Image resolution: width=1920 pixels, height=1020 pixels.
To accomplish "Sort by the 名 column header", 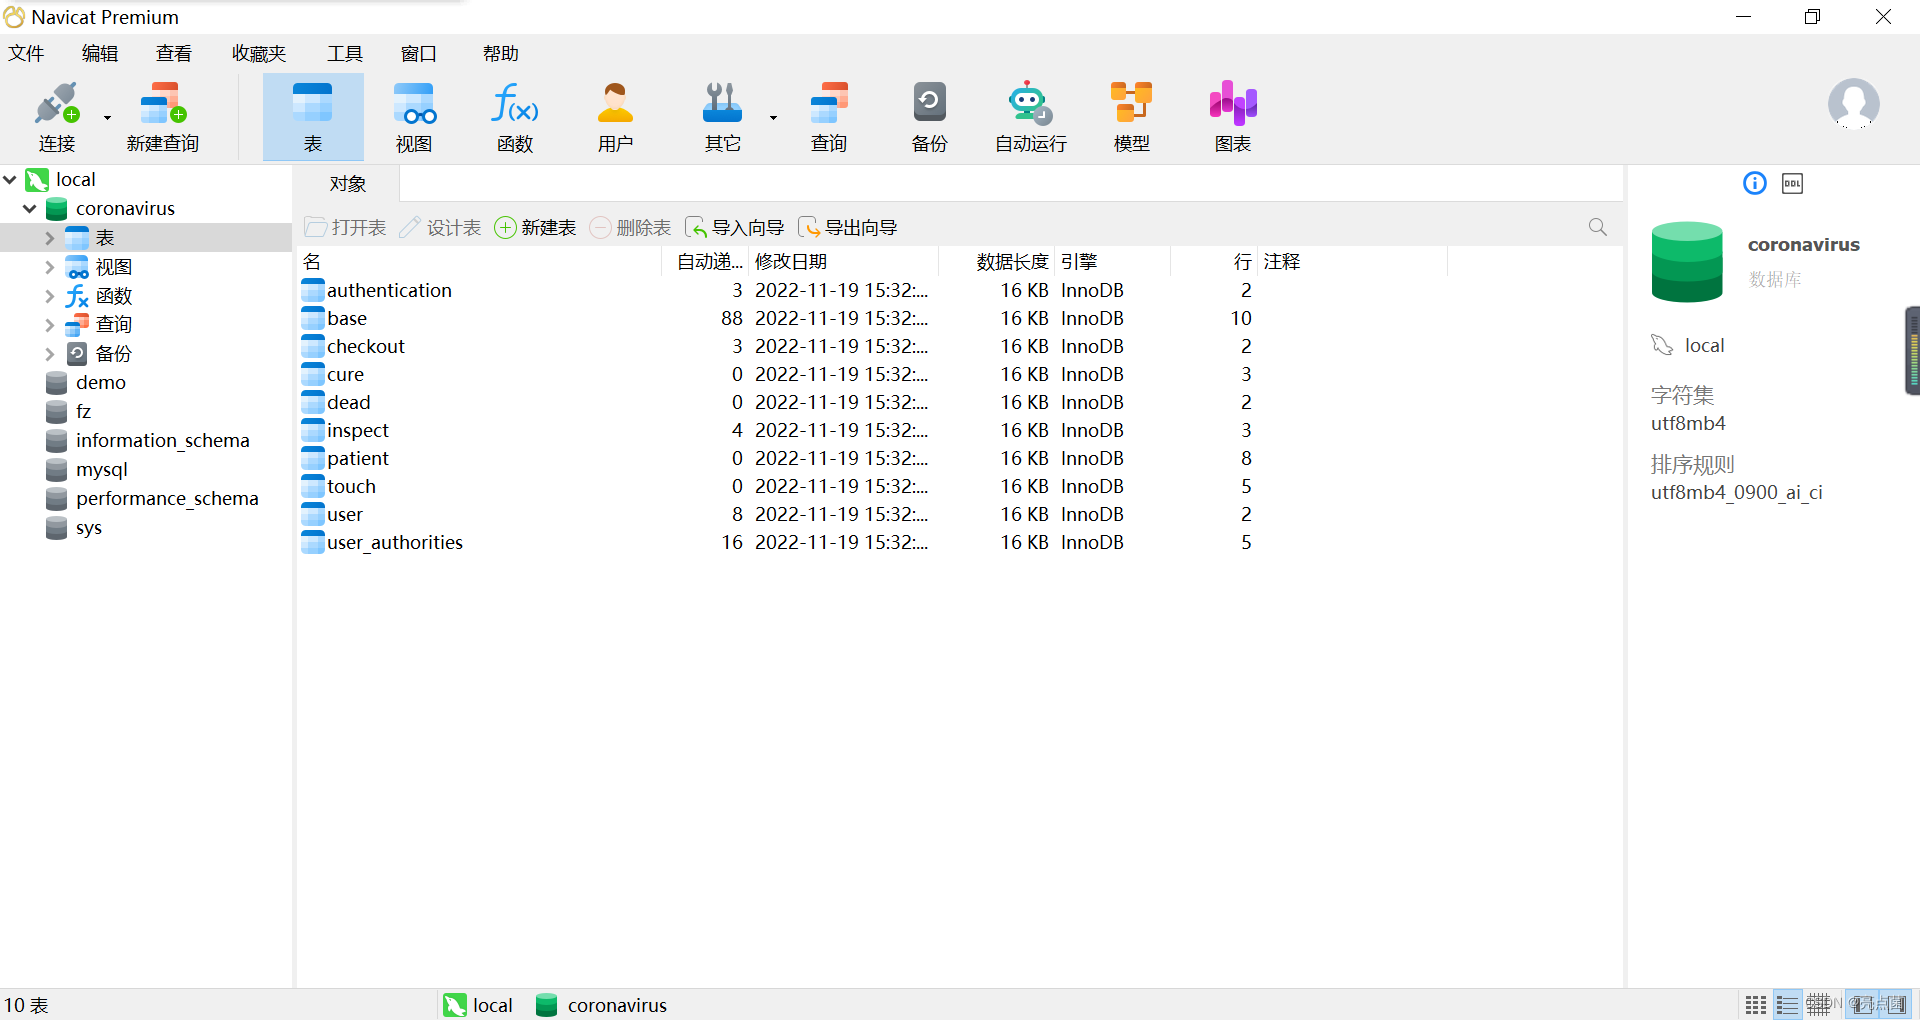I will [480, 262].
